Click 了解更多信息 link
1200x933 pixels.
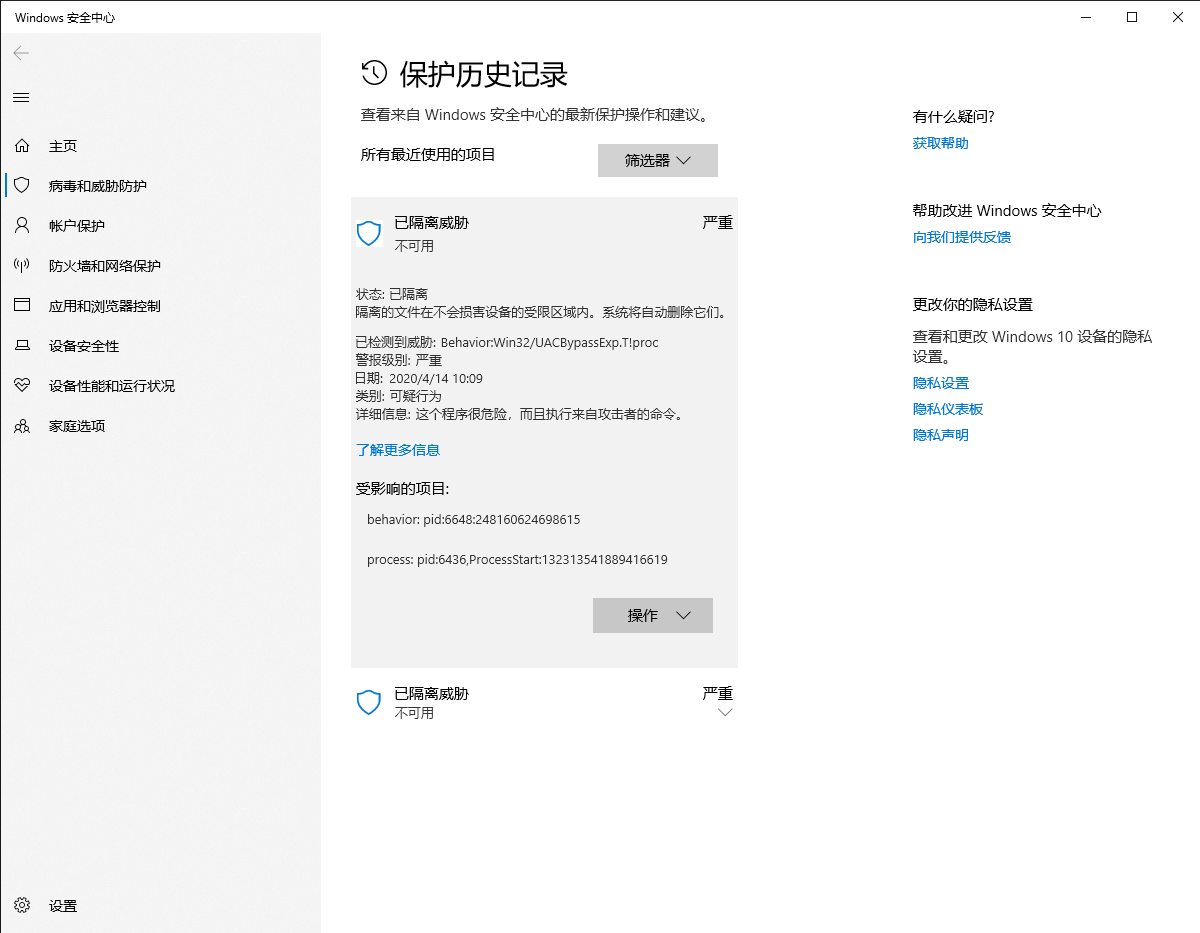pyautogui.click(x=398, y=450)
